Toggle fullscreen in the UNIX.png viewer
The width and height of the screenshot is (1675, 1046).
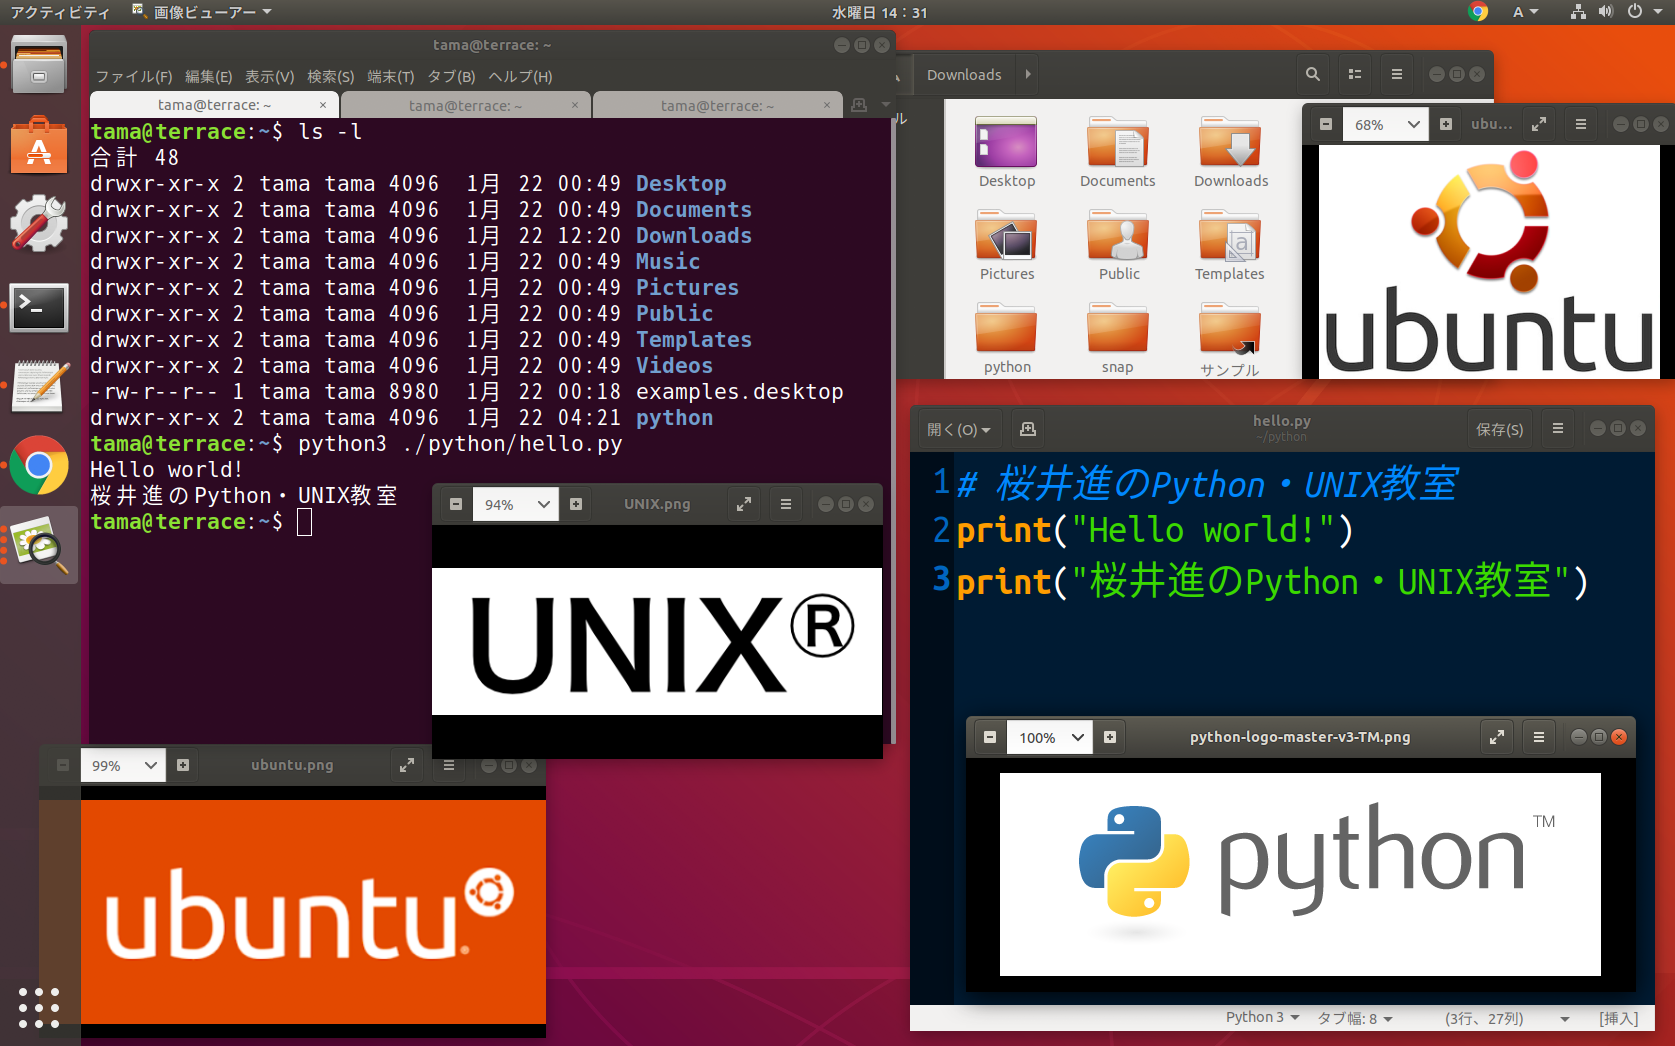744,504
